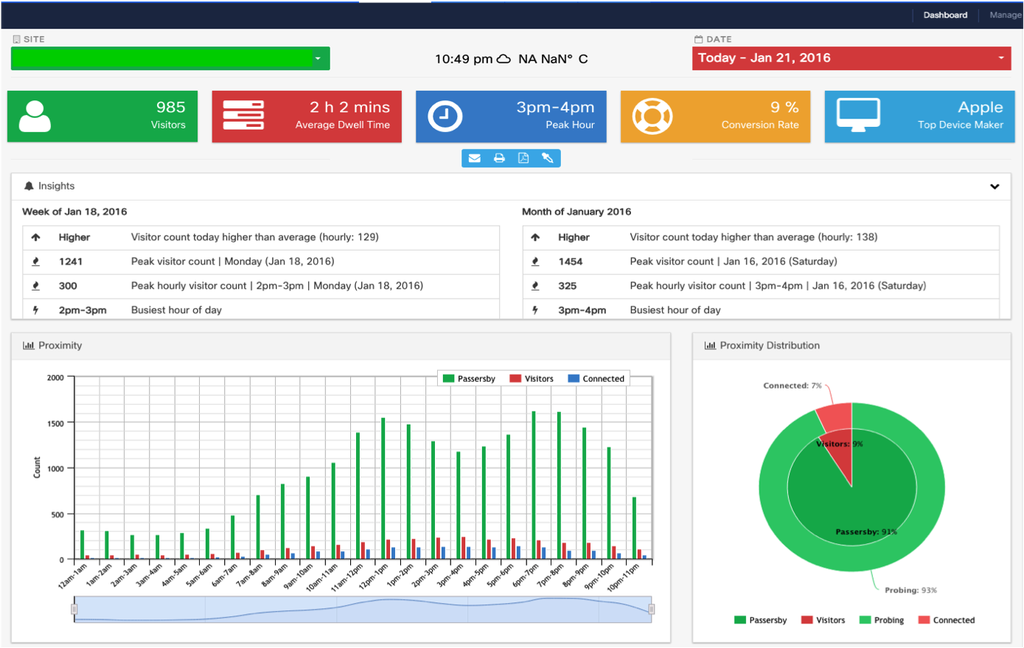This screenshot has width=1024, height=648.
Task: Export the dashboard using the PDF icon
Action: 523,158
